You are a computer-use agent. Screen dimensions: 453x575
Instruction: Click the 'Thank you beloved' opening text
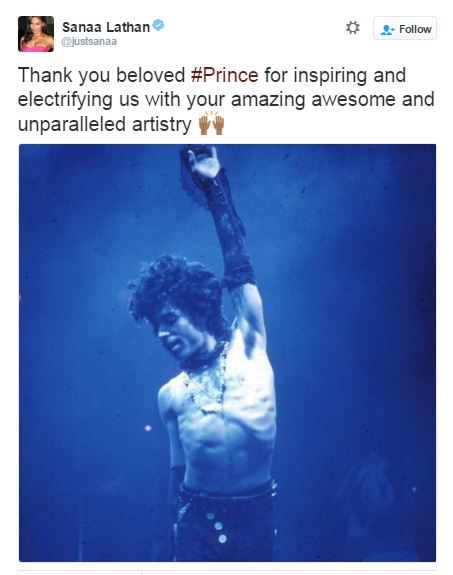coord(101,76)
